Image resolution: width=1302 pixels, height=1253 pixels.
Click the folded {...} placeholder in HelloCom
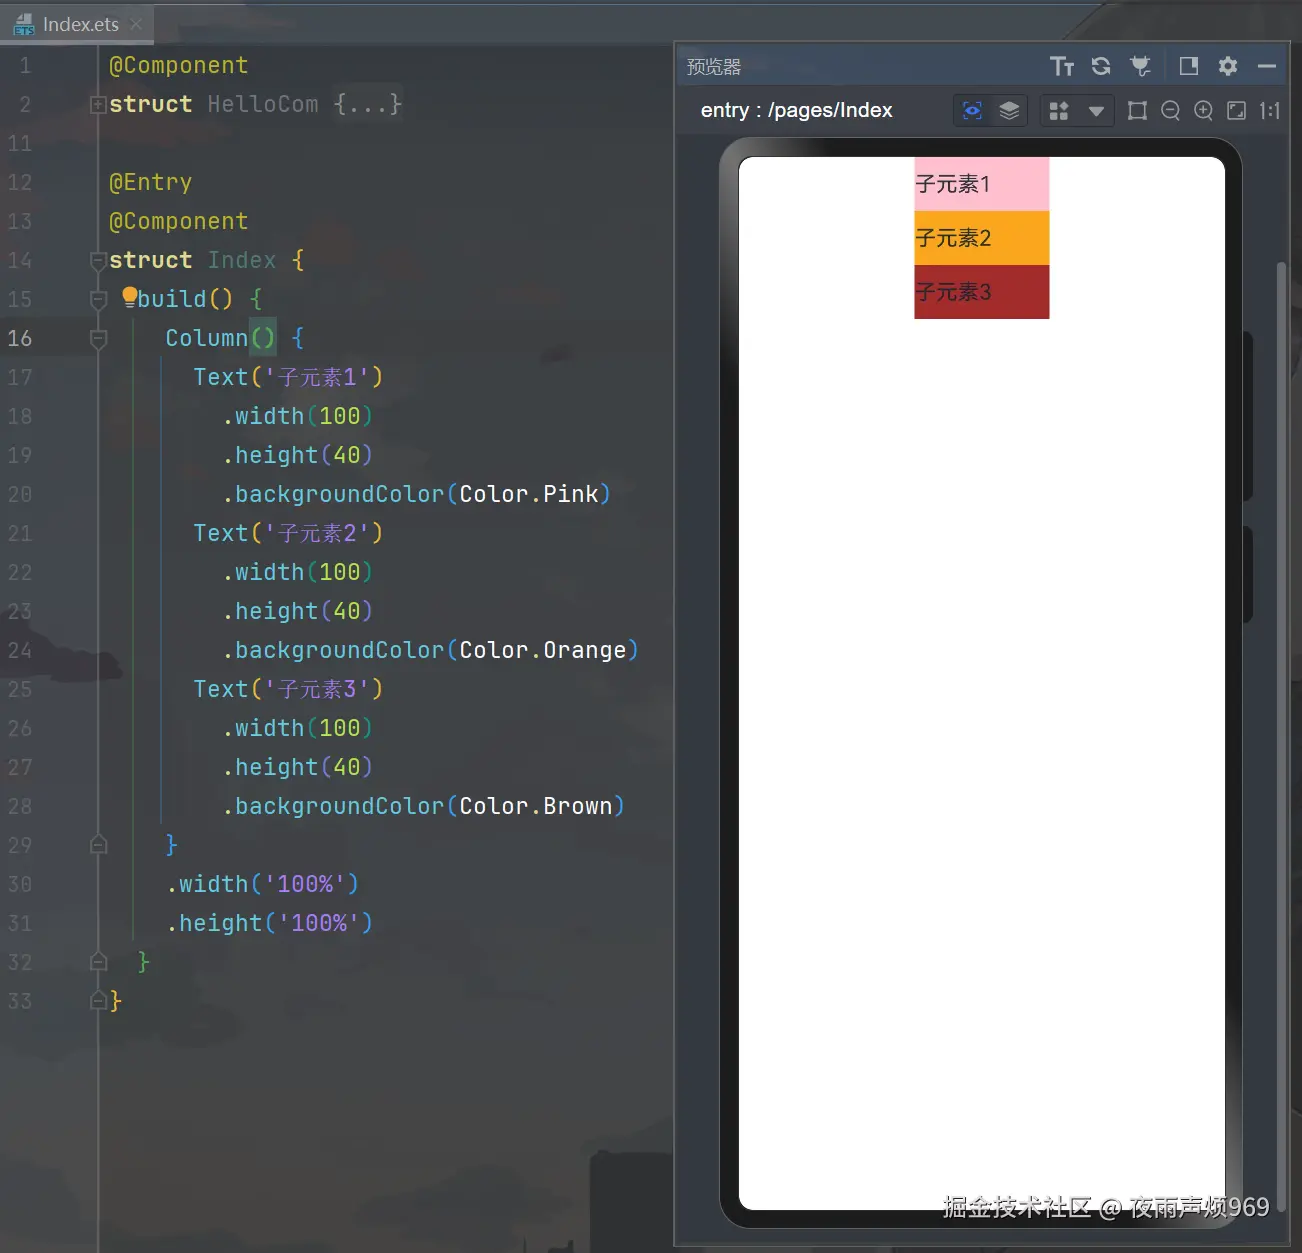click(x=368, y=104)
